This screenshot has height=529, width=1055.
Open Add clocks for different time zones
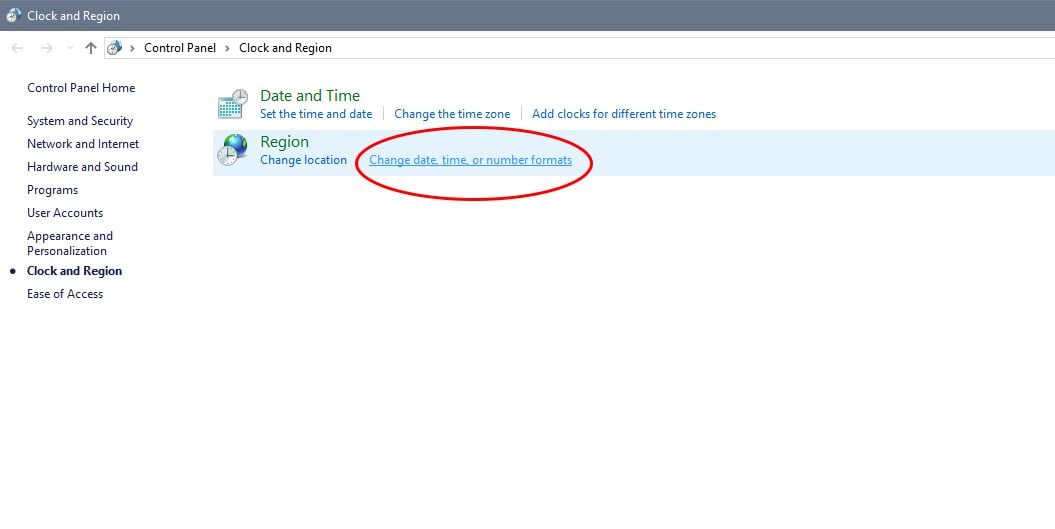[624, 114]
